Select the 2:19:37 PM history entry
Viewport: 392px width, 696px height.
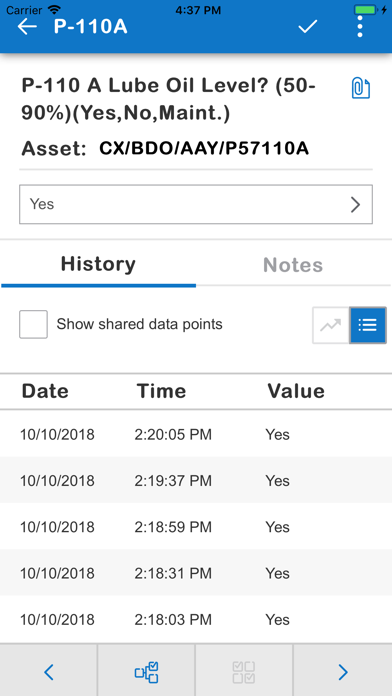click(196, 480)
